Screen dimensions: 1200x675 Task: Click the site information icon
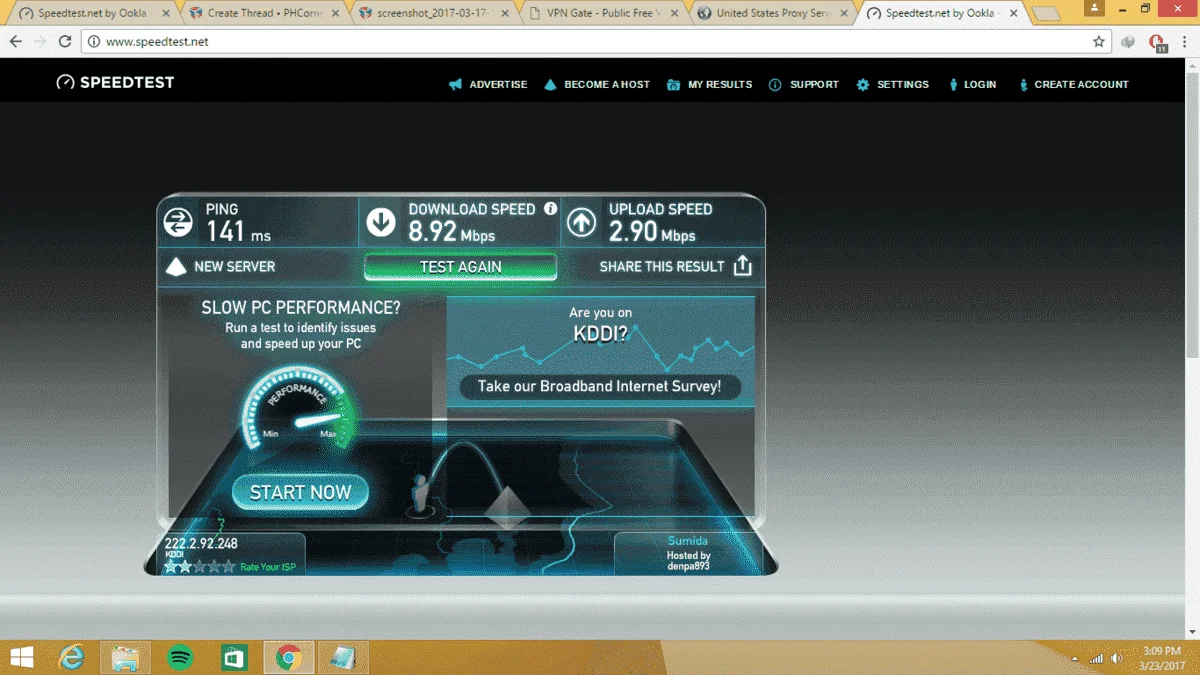(x=93, y=42)
